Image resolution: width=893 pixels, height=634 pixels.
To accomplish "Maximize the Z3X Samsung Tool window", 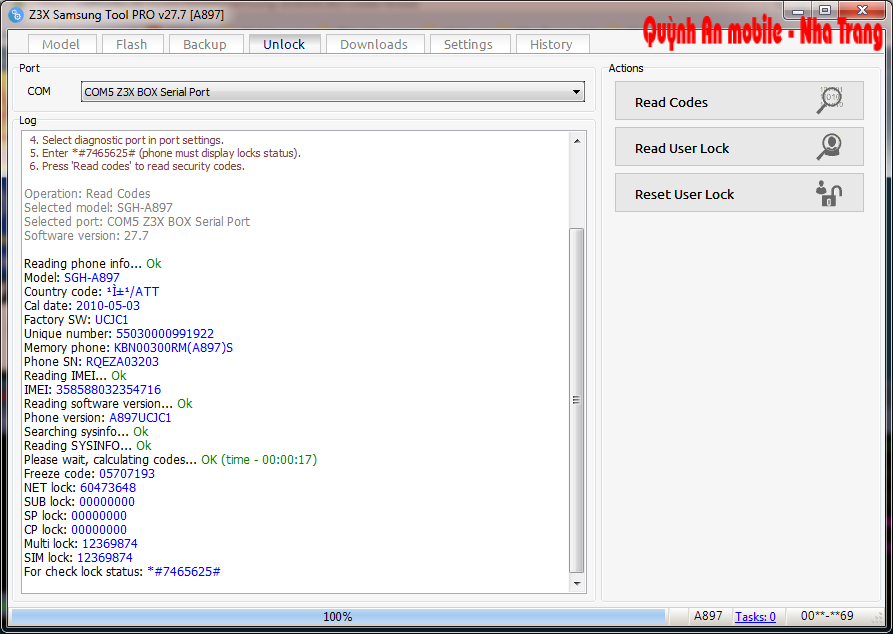I will pos(824,10).
